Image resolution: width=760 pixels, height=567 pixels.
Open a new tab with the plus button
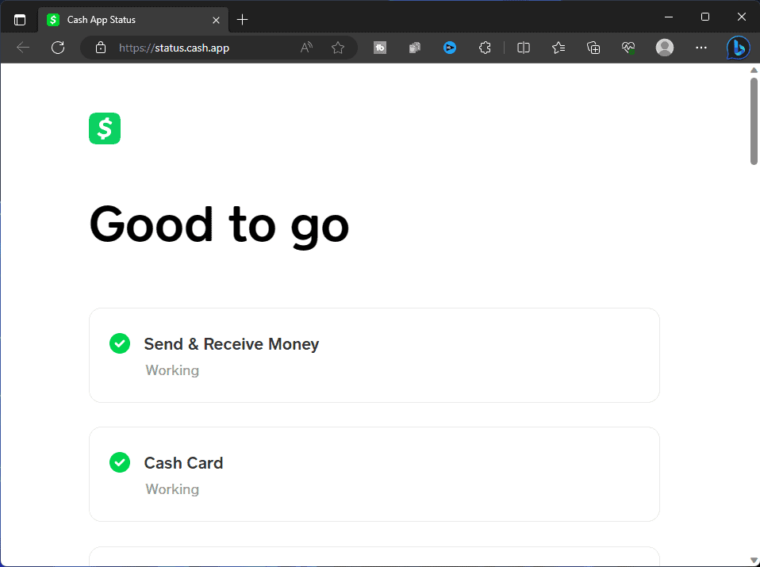pos(242,19)
